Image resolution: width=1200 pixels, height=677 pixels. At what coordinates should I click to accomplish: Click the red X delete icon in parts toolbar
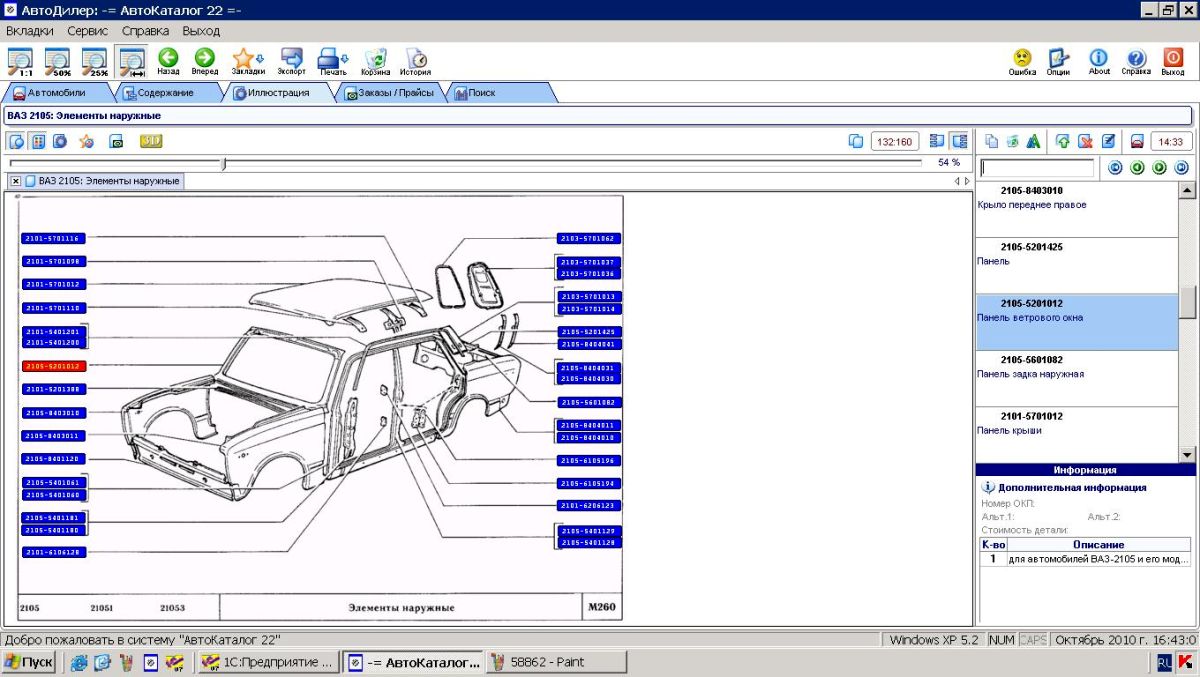pyautogui.click(x=1085, y=141)
